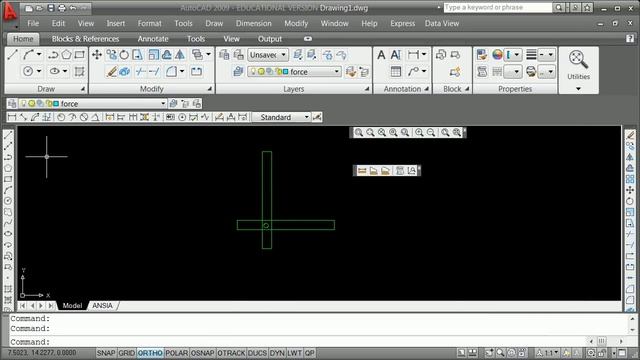Toggle OTRACK in status bar
The image size is (640, 360).
pyautogui.click(x=231, y=353)
